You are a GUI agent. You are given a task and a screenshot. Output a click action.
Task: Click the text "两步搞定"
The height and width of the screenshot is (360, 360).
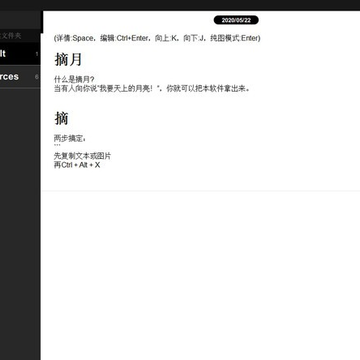(x=70, y=138)
